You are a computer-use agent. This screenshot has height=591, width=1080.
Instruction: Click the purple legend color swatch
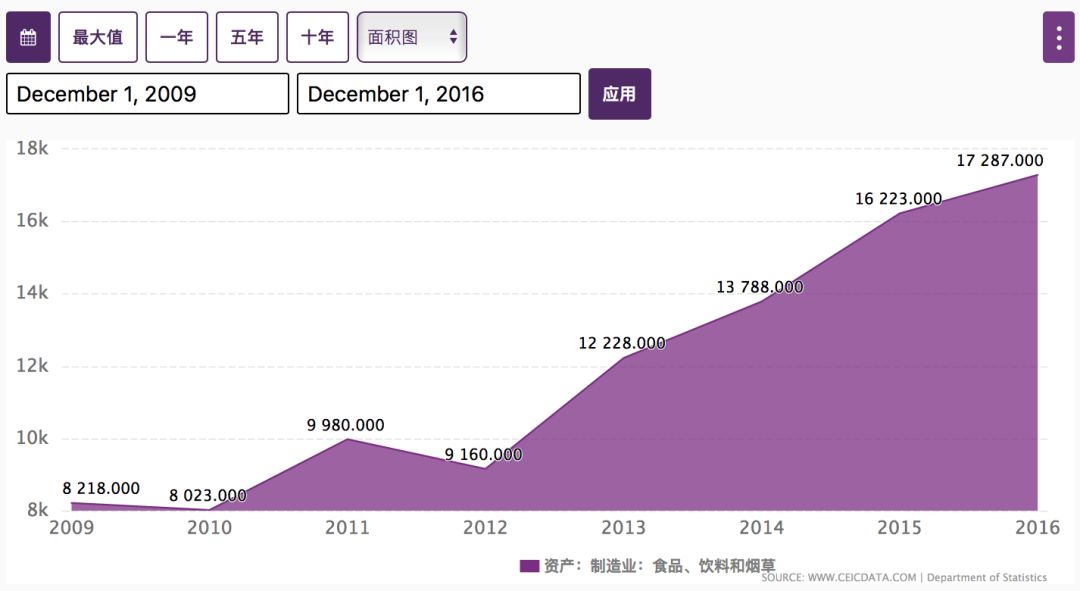coord(529,566)
